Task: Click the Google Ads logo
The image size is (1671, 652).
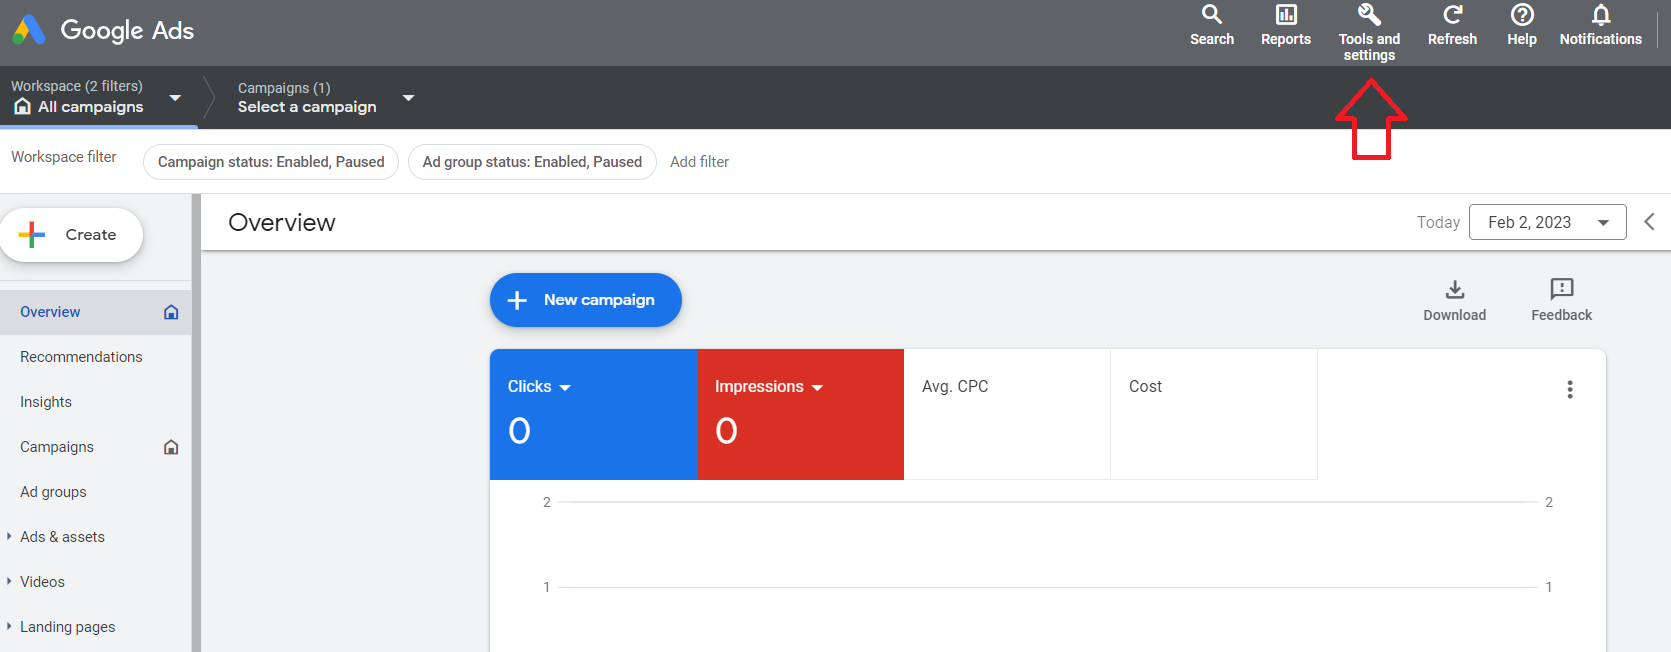Action: tap(103, 30)
